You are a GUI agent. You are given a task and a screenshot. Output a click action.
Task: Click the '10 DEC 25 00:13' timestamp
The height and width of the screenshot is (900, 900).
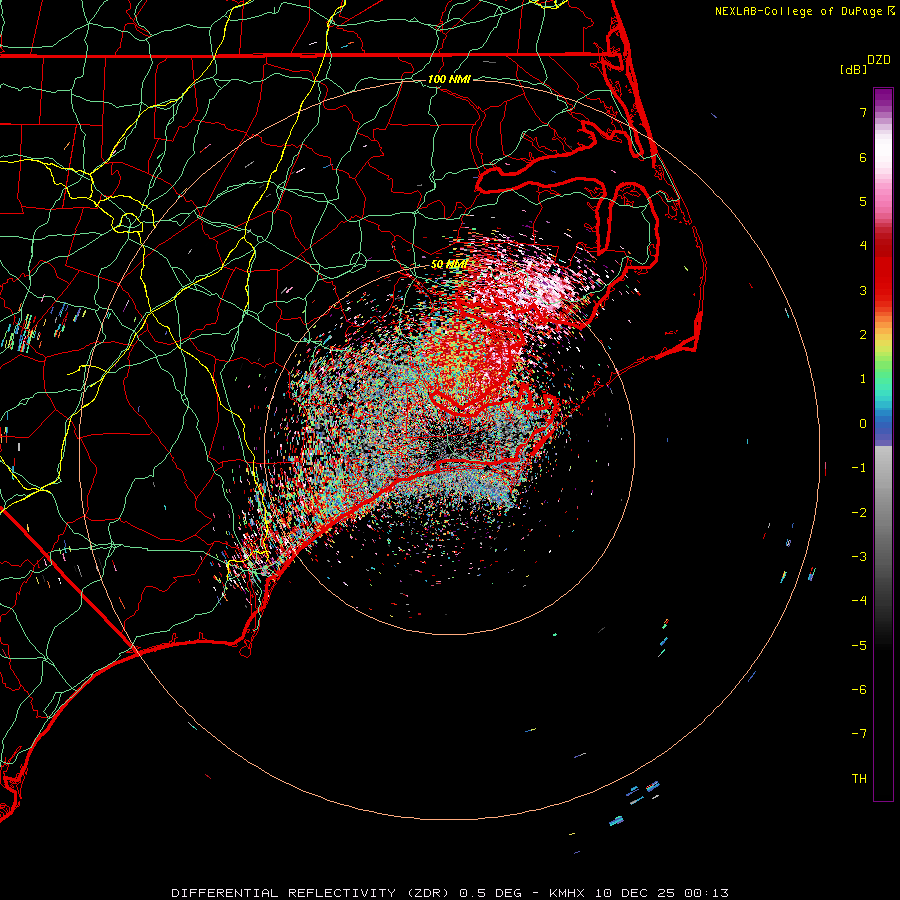(x=662, y=893)
